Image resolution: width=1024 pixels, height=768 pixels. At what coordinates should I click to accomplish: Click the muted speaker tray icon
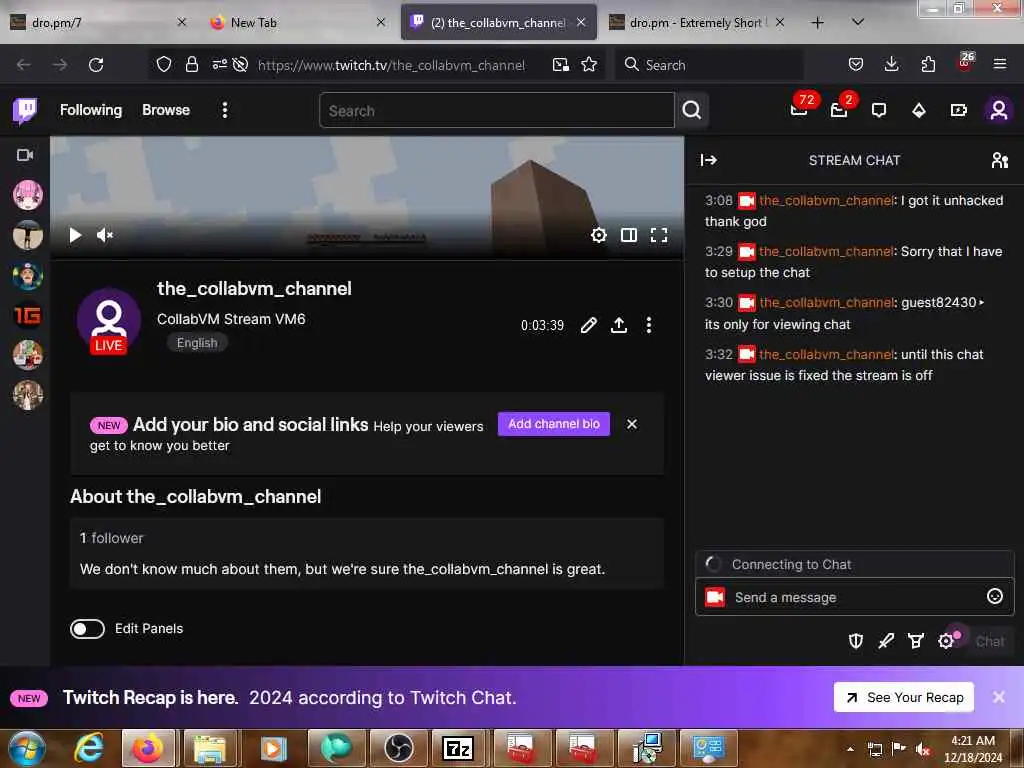[922, 749]
